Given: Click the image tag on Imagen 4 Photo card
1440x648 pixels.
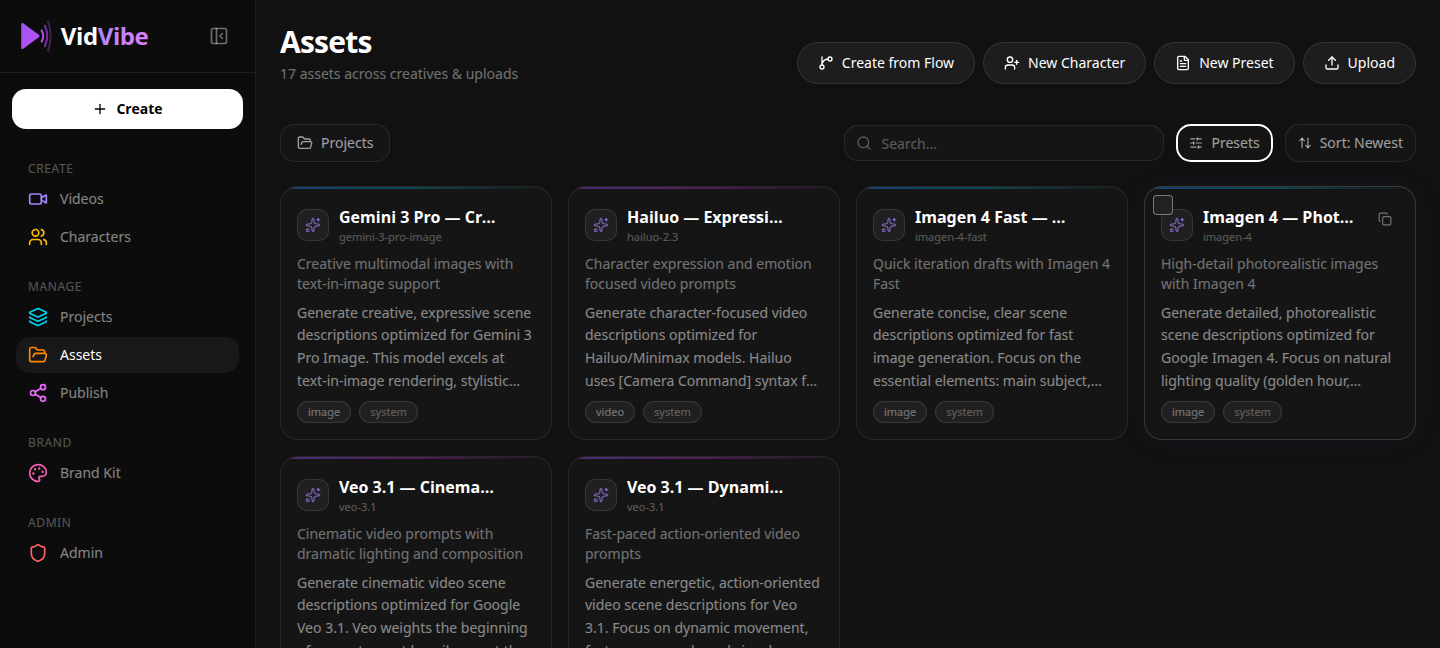Looking at the screenshot, I should click(1188, 412).
